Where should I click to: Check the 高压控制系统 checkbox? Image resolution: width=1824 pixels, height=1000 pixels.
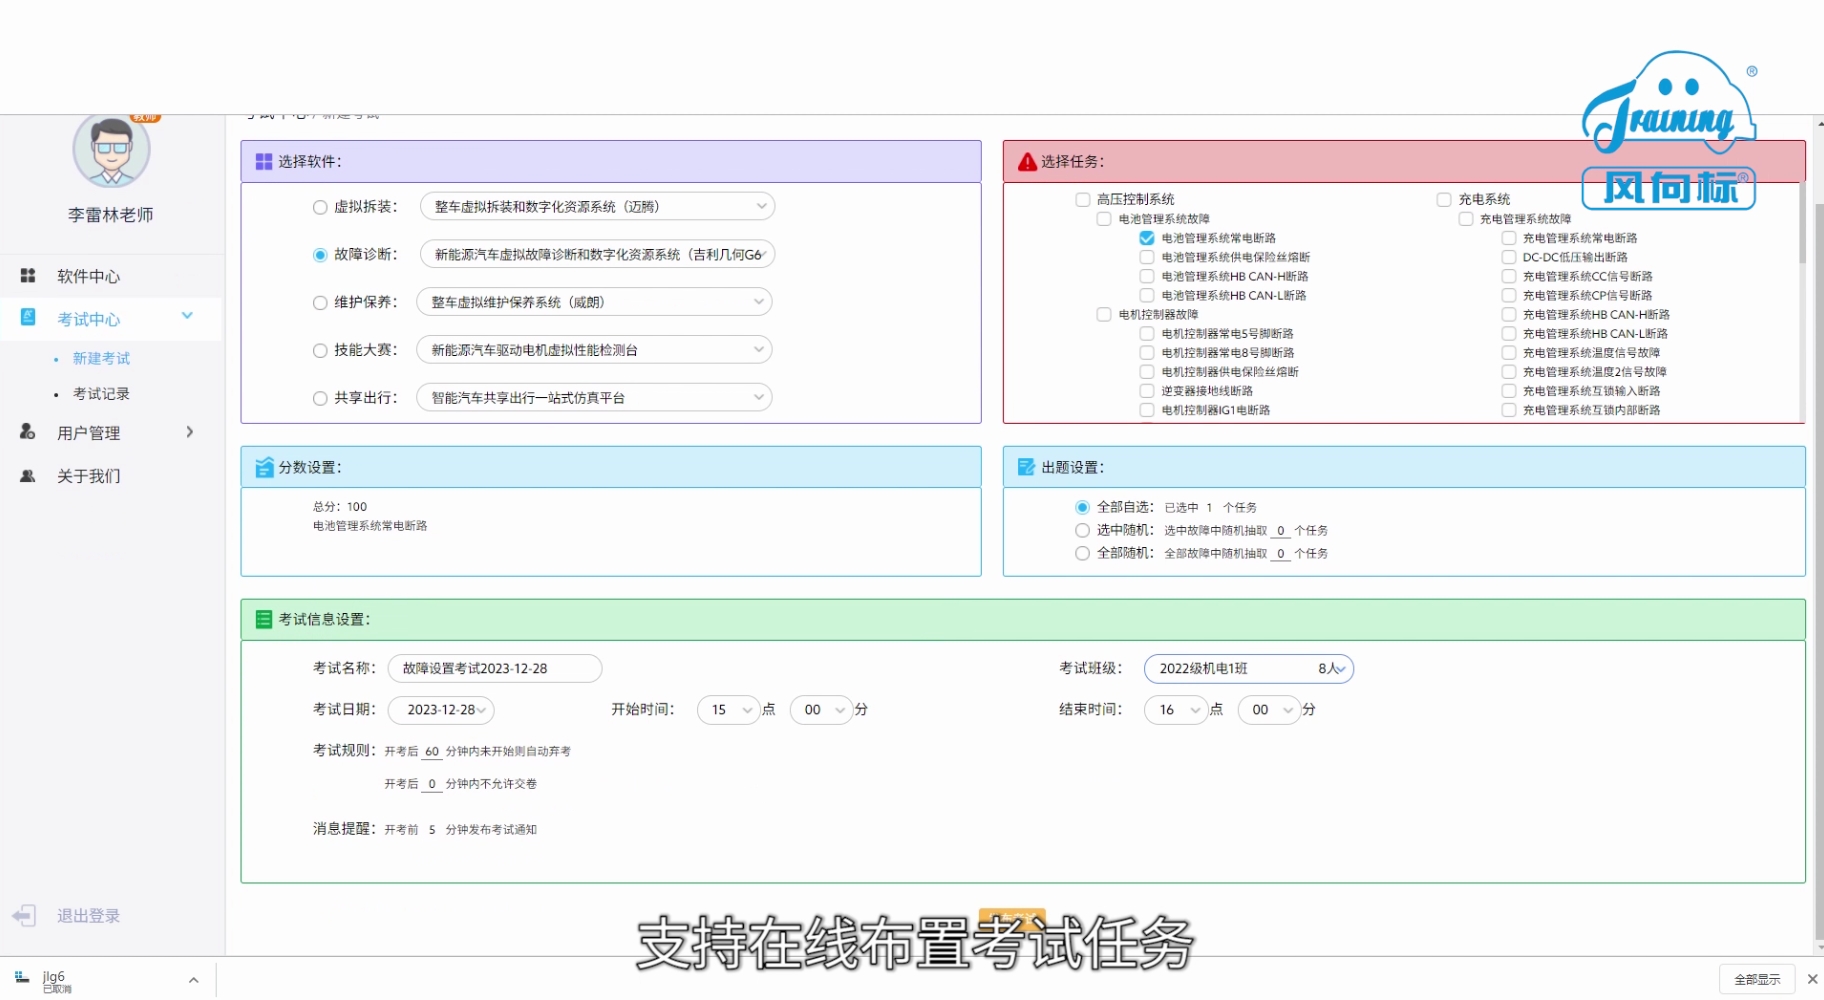(x=1082, y=200)
